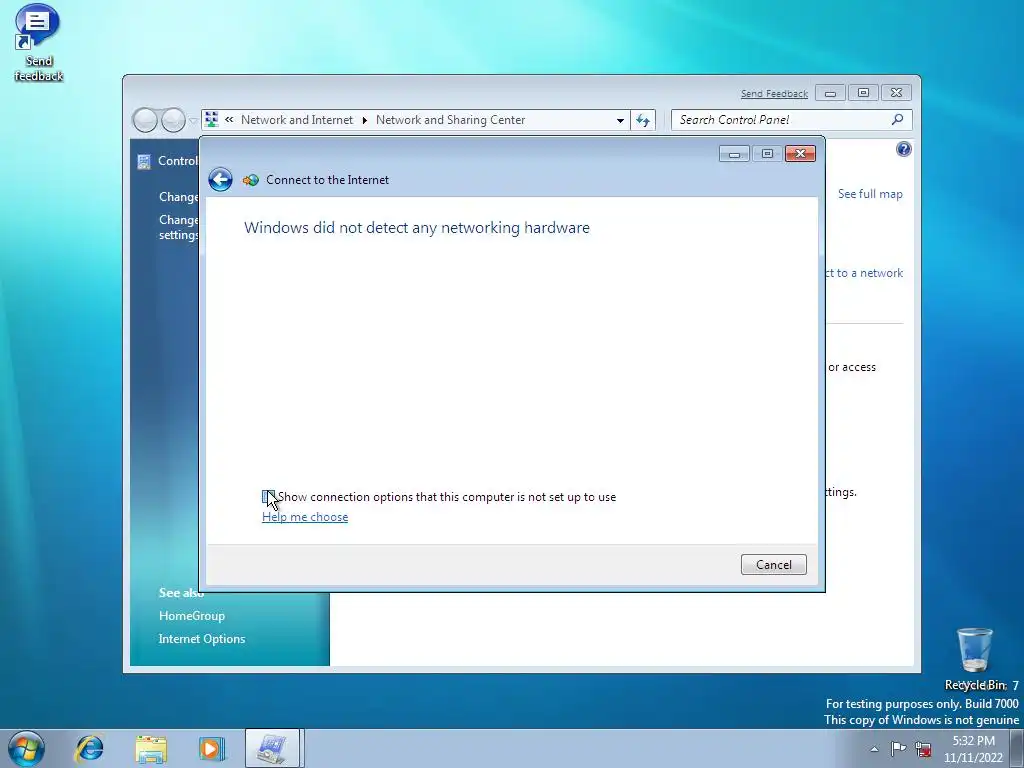Minimize the Connect to the Internet dialog
Viewport: 1024px width, 768px height.
click(734, 153)
